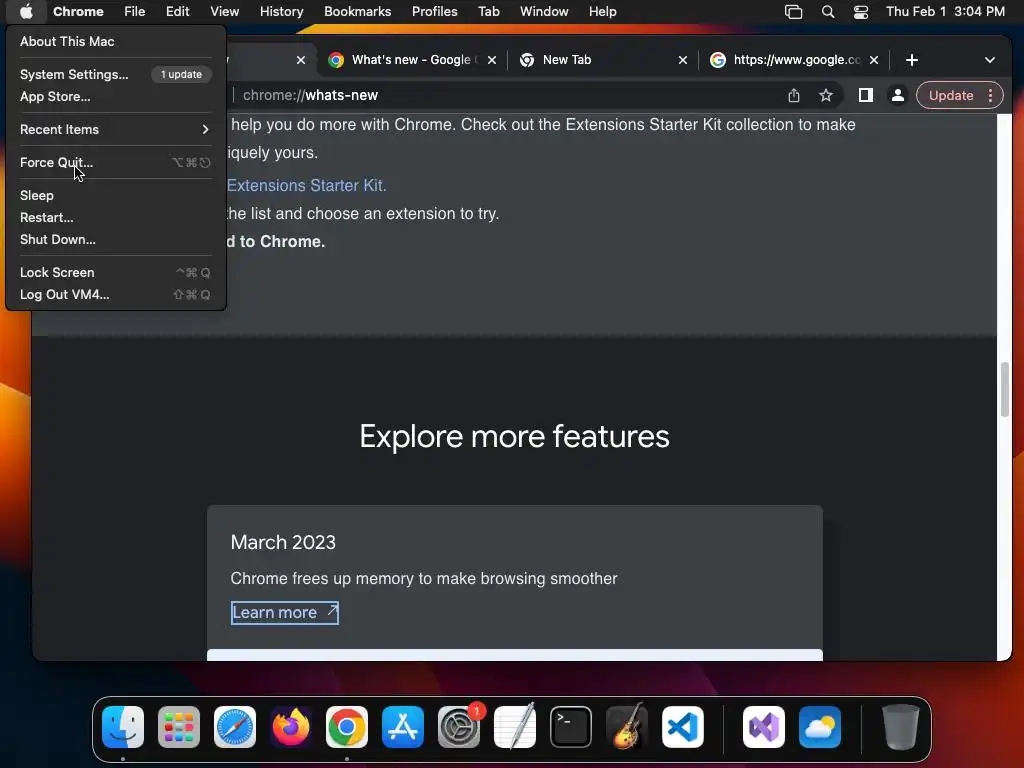Screen dimensions: 1024x768
Task: Share this page via share icon
Action: [x=793, y=95]
